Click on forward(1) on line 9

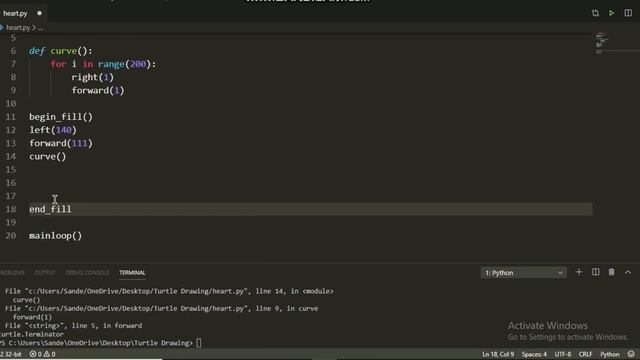click(x=98, y=90)
